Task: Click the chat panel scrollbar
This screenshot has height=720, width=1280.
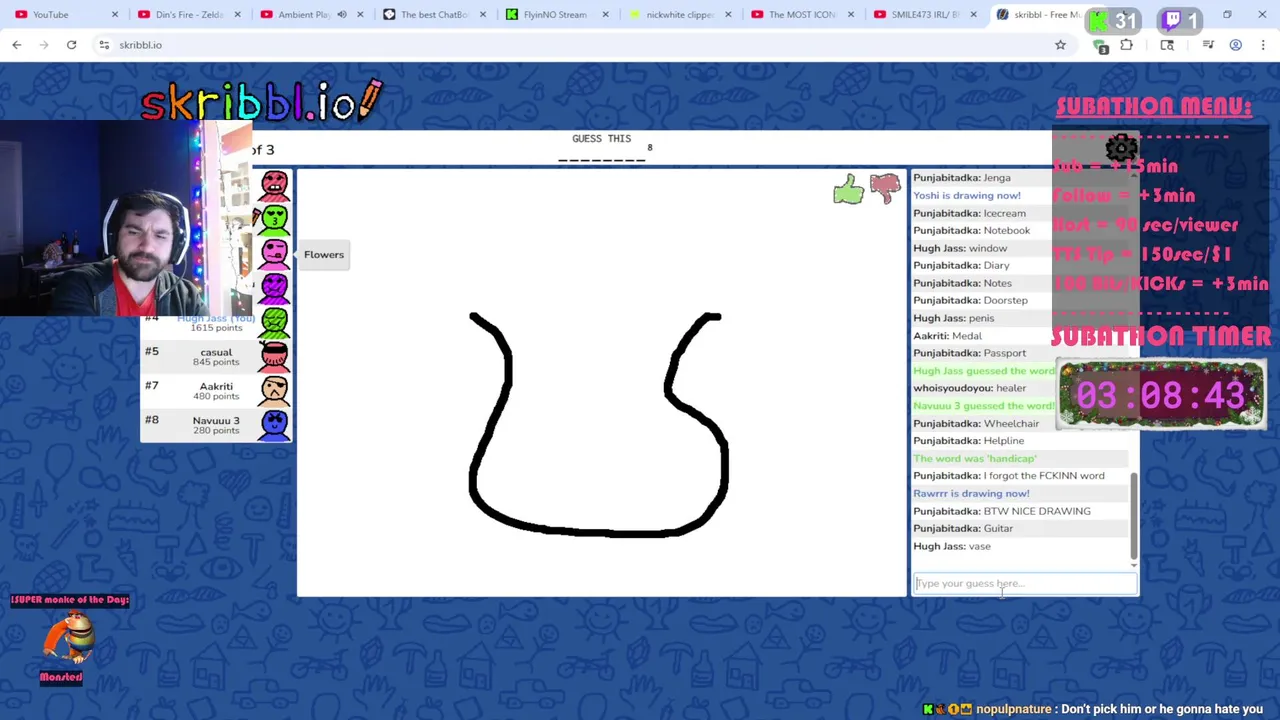Action: click(x=1133, y=515)
